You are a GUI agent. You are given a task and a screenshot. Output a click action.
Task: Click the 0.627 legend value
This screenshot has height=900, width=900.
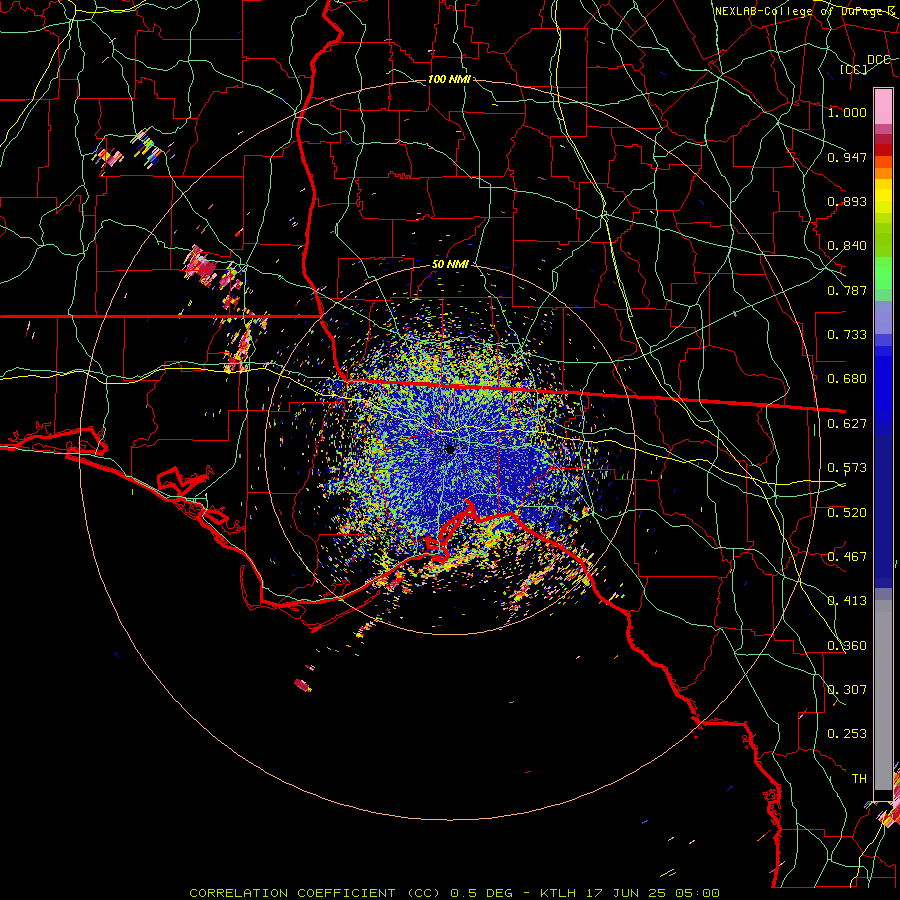pyautogui.click(x=847, y=424)
